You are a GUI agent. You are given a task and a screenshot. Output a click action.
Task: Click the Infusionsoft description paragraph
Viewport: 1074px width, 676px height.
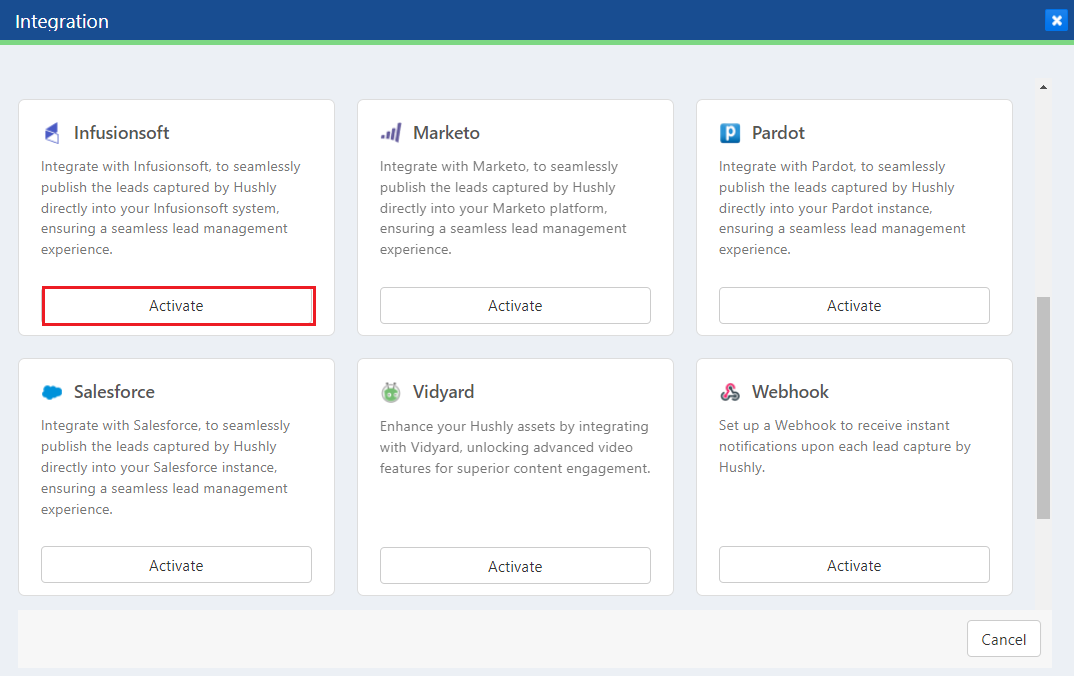(171, 208)
